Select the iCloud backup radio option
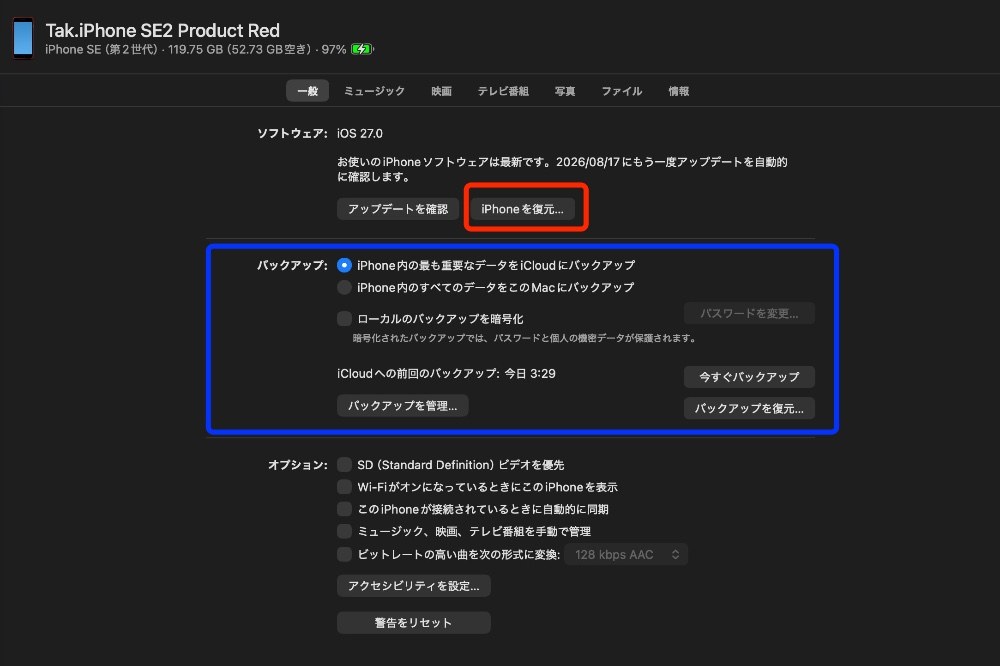1000x666 pixels. point(344,265)
